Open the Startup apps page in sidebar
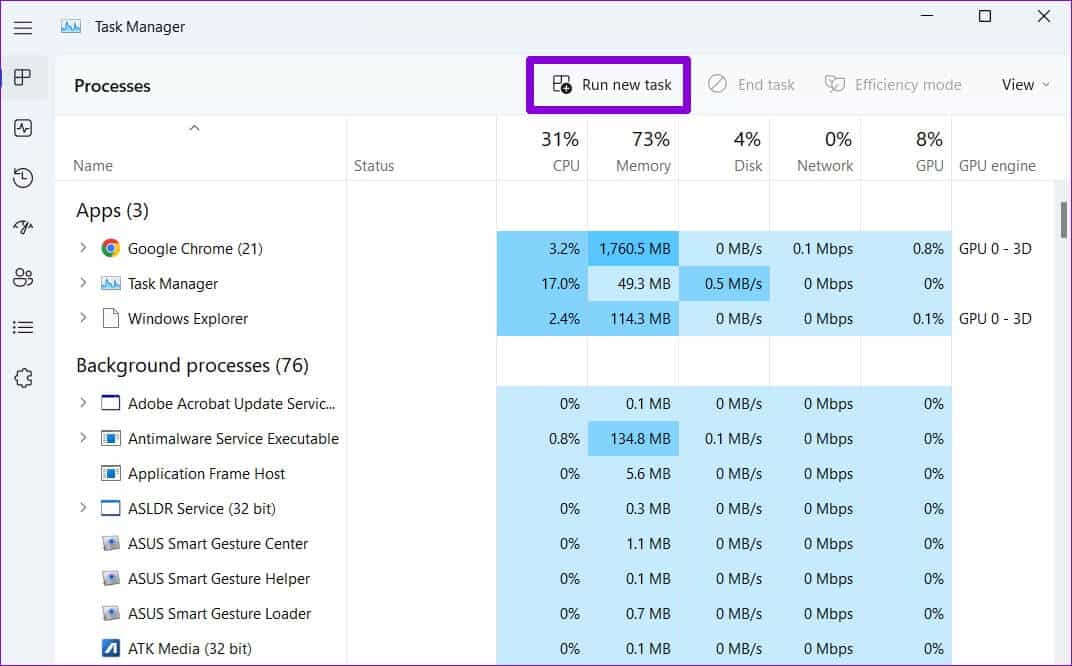Viewport: 1072px width, 666px height. click(23, 227)
